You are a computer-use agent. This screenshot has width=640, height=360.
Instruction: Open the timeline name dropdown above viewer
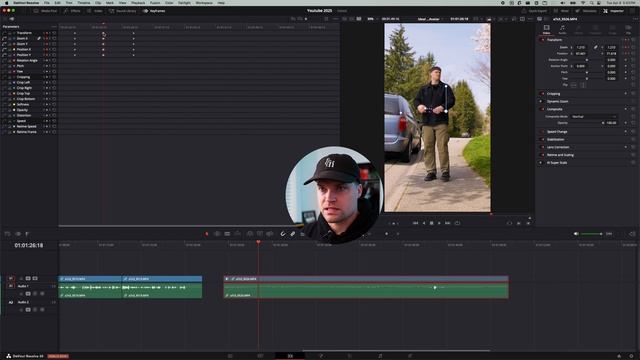(x=430, y=19)
